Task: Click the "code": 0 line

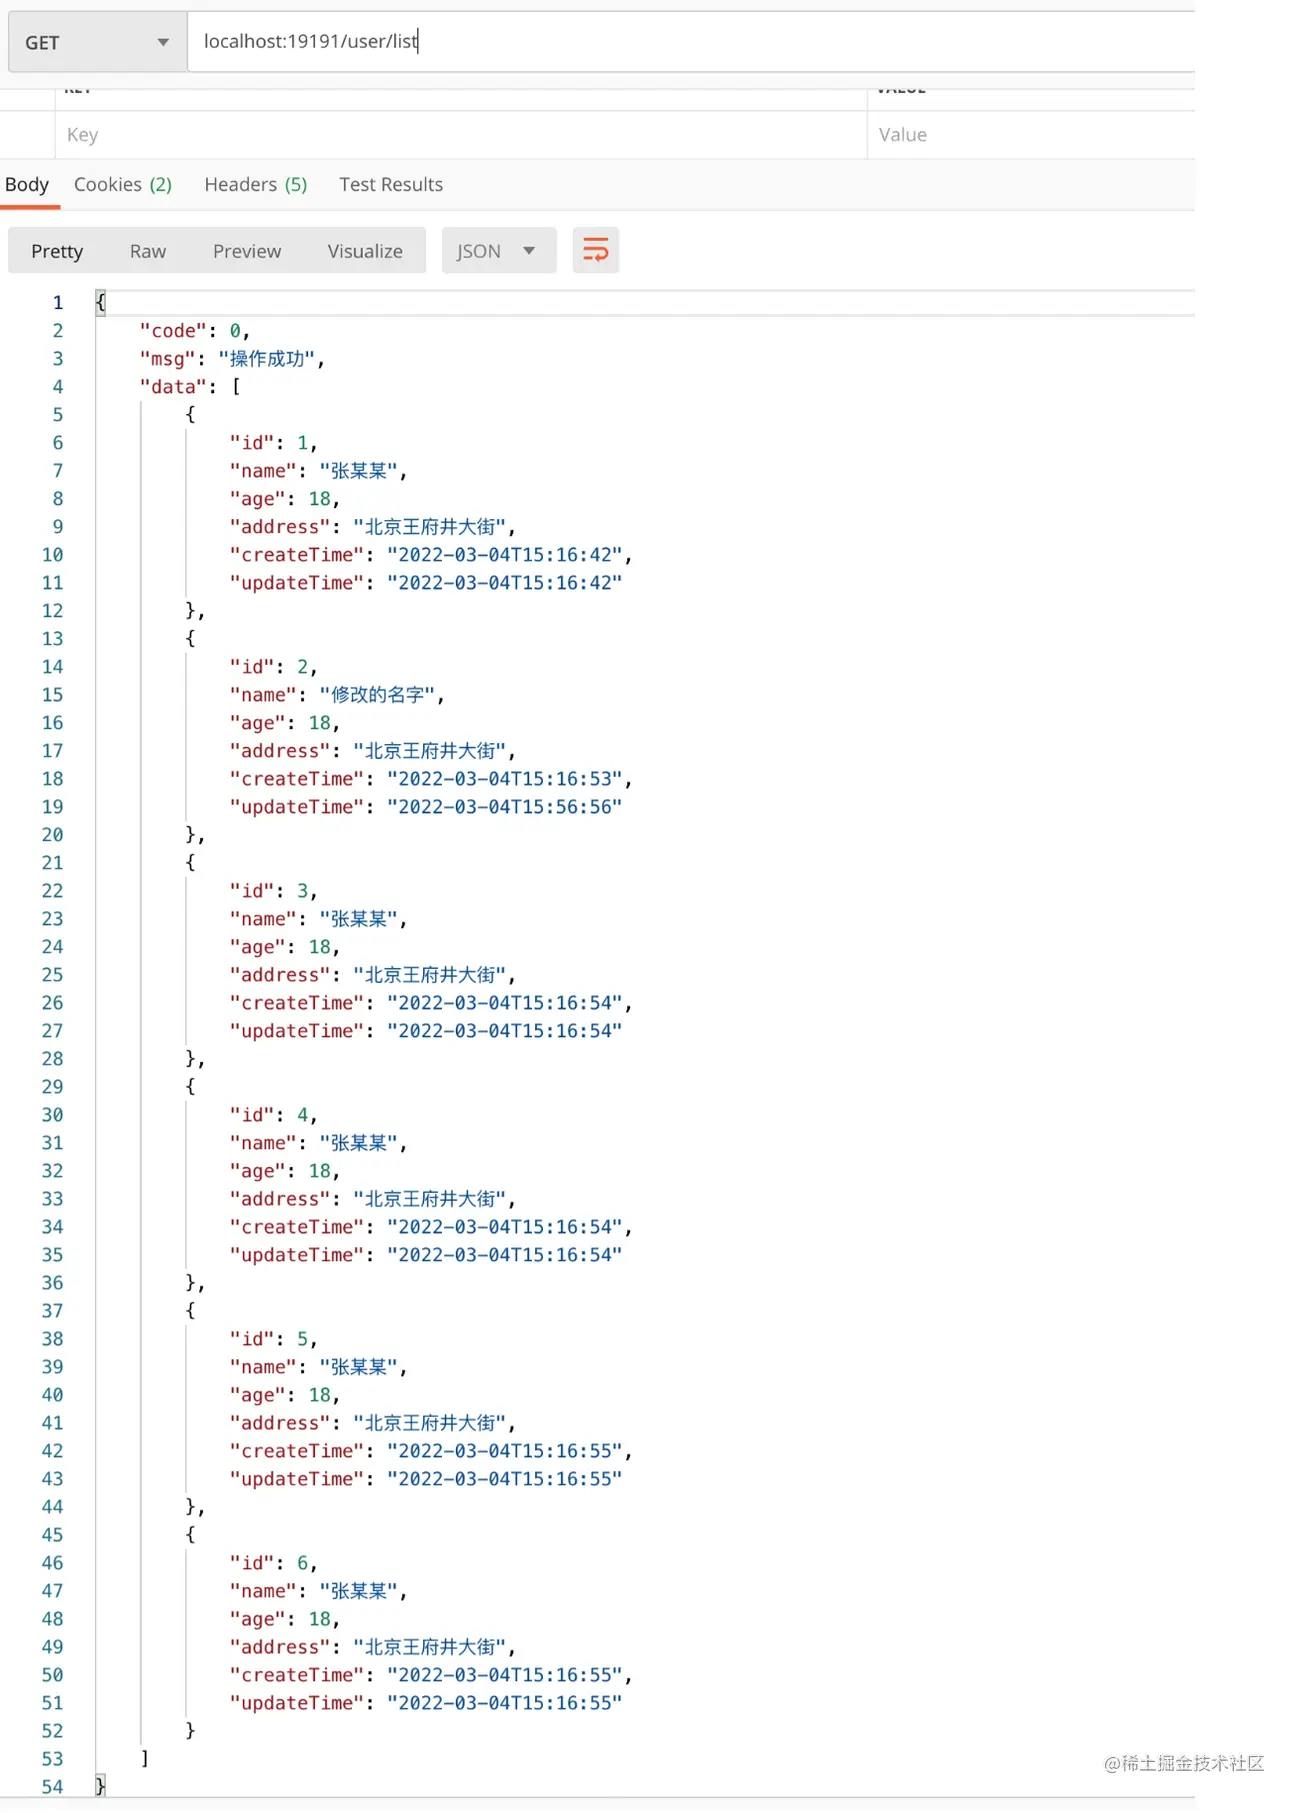Action: click(x=195, y=331)
